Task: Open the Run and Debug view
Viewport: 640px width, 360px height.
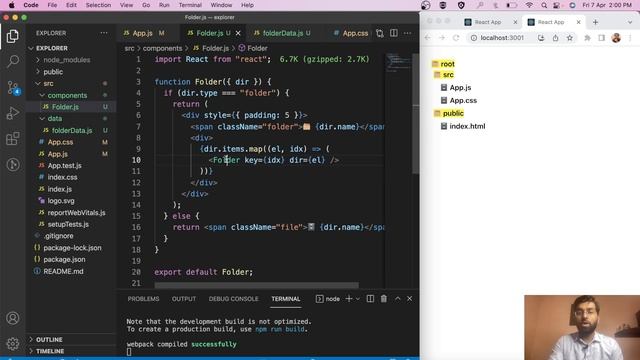Action: pos(13,113)
